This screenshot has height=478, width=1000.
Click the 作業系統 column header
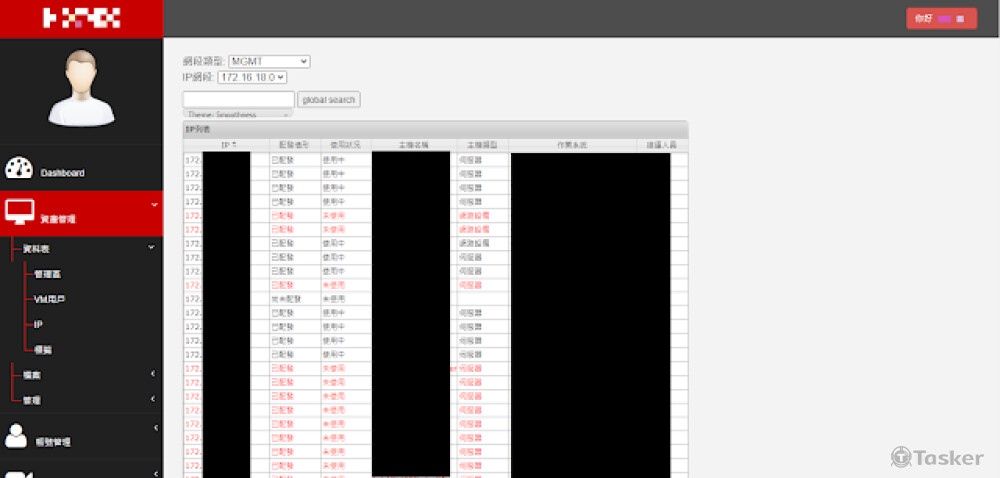573,146
